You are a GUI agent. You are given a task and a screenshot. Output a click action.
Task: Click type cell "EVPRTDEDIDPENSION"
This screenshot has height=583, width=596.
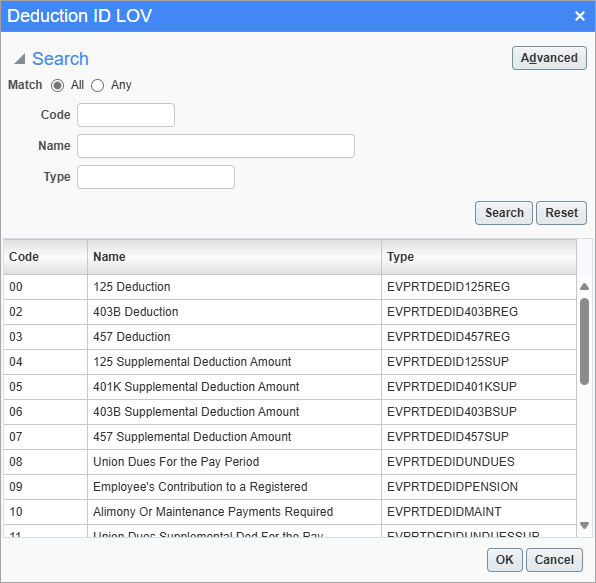(x=479, y=487)
